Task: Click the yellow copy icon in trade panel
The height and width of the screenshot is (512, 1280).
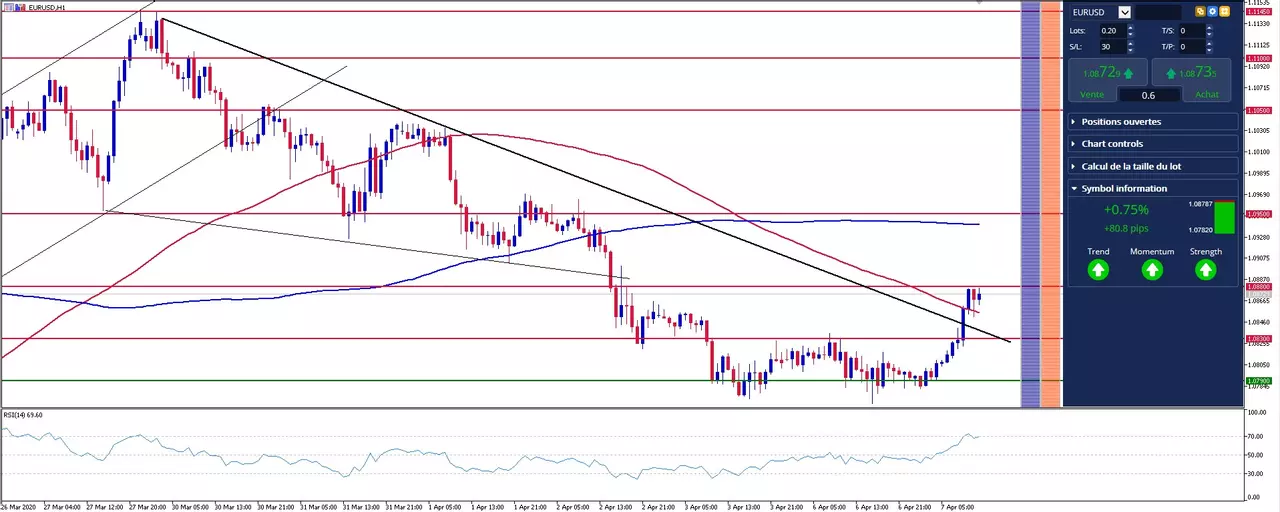Action: pos(1200,12)
